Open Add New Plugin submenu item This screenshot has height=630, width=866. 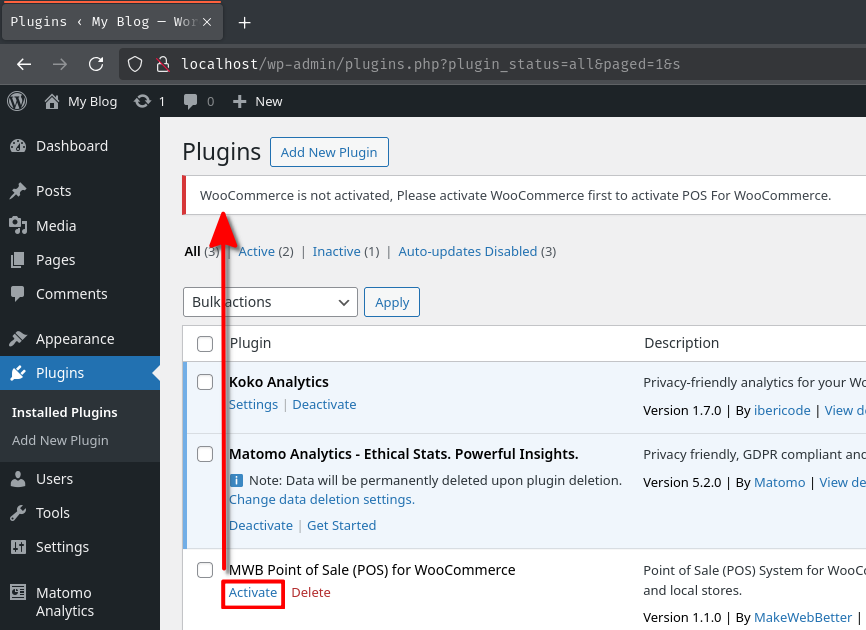[60, 441]
